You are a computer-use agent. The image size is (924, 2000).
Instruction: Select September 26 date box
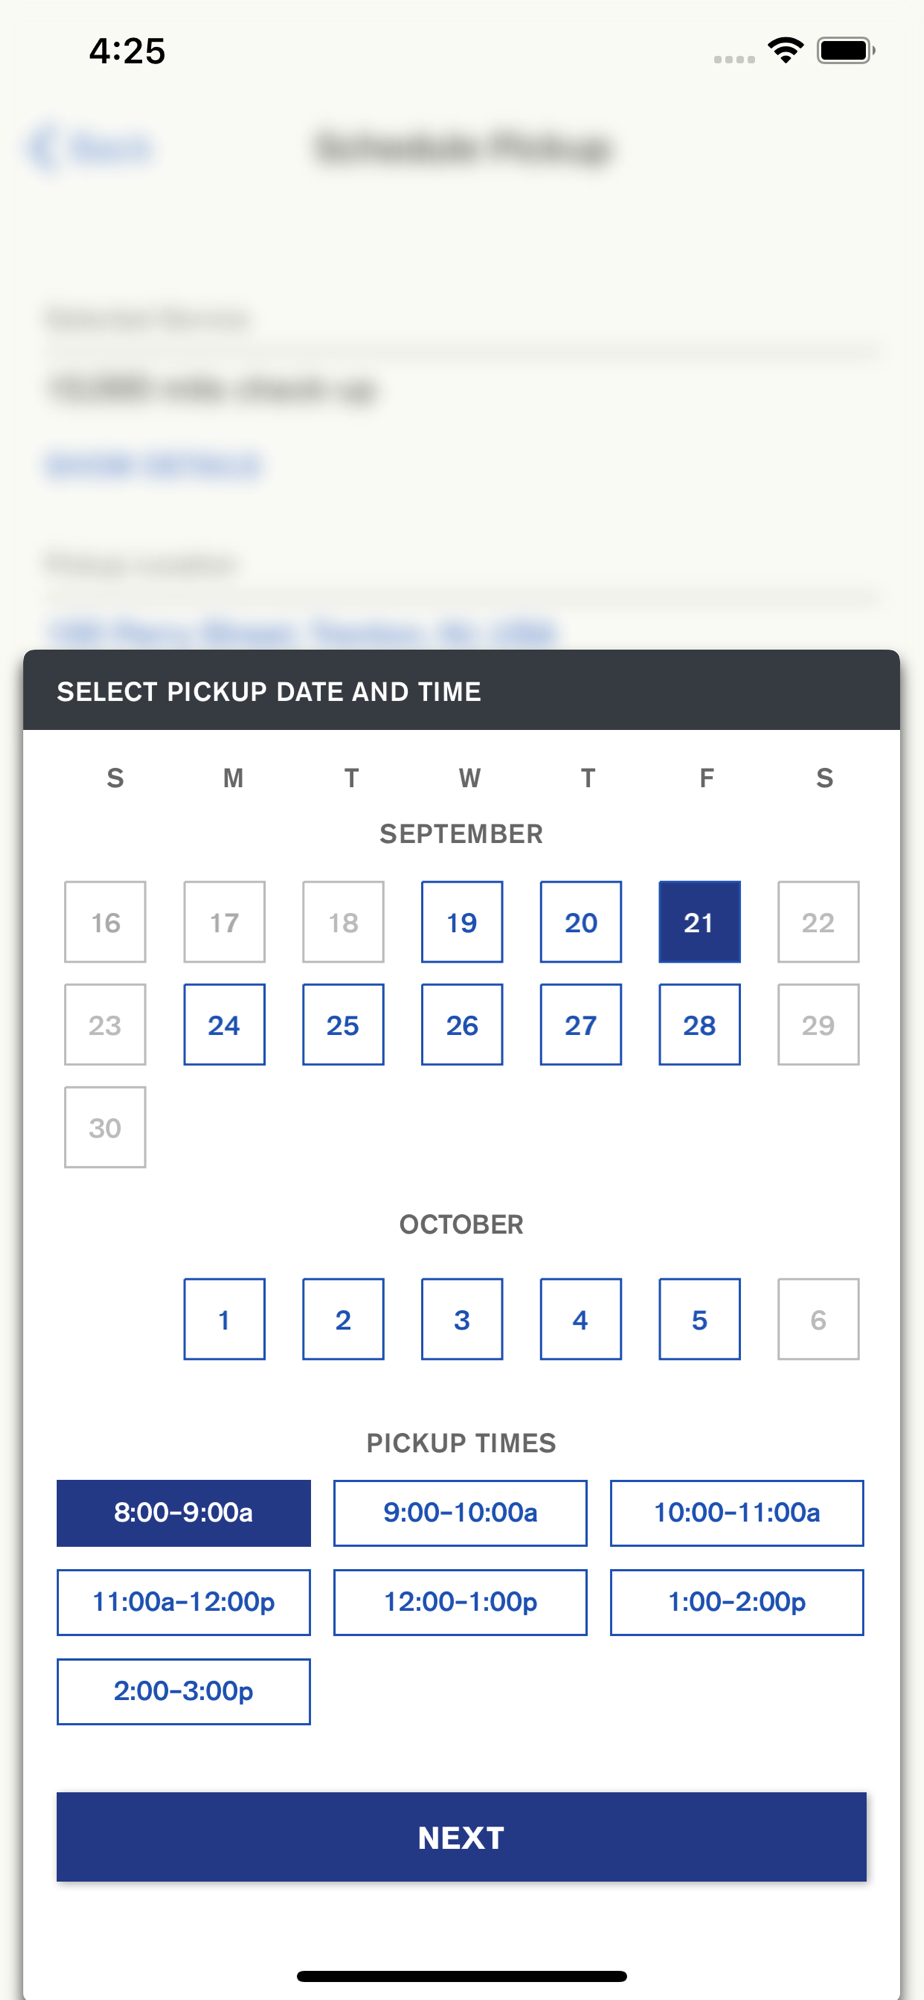click(x=462, y=1025)
